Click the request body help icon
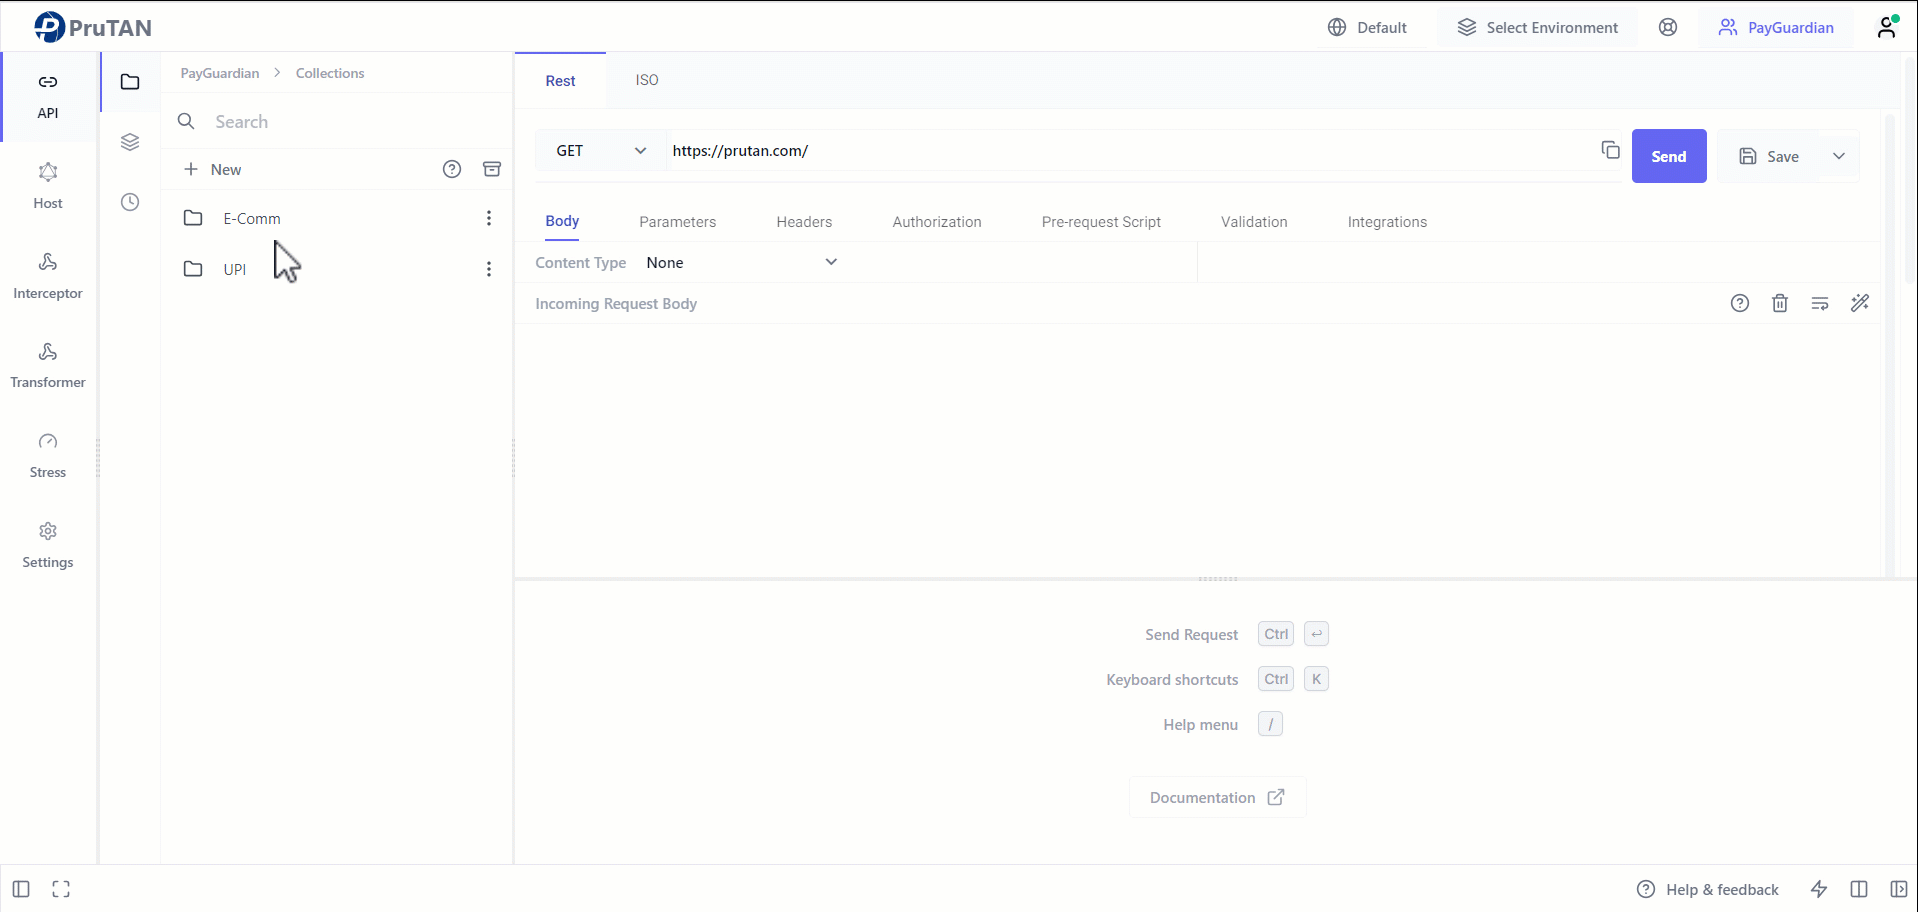1918x912 pixels. [1740, 303]
